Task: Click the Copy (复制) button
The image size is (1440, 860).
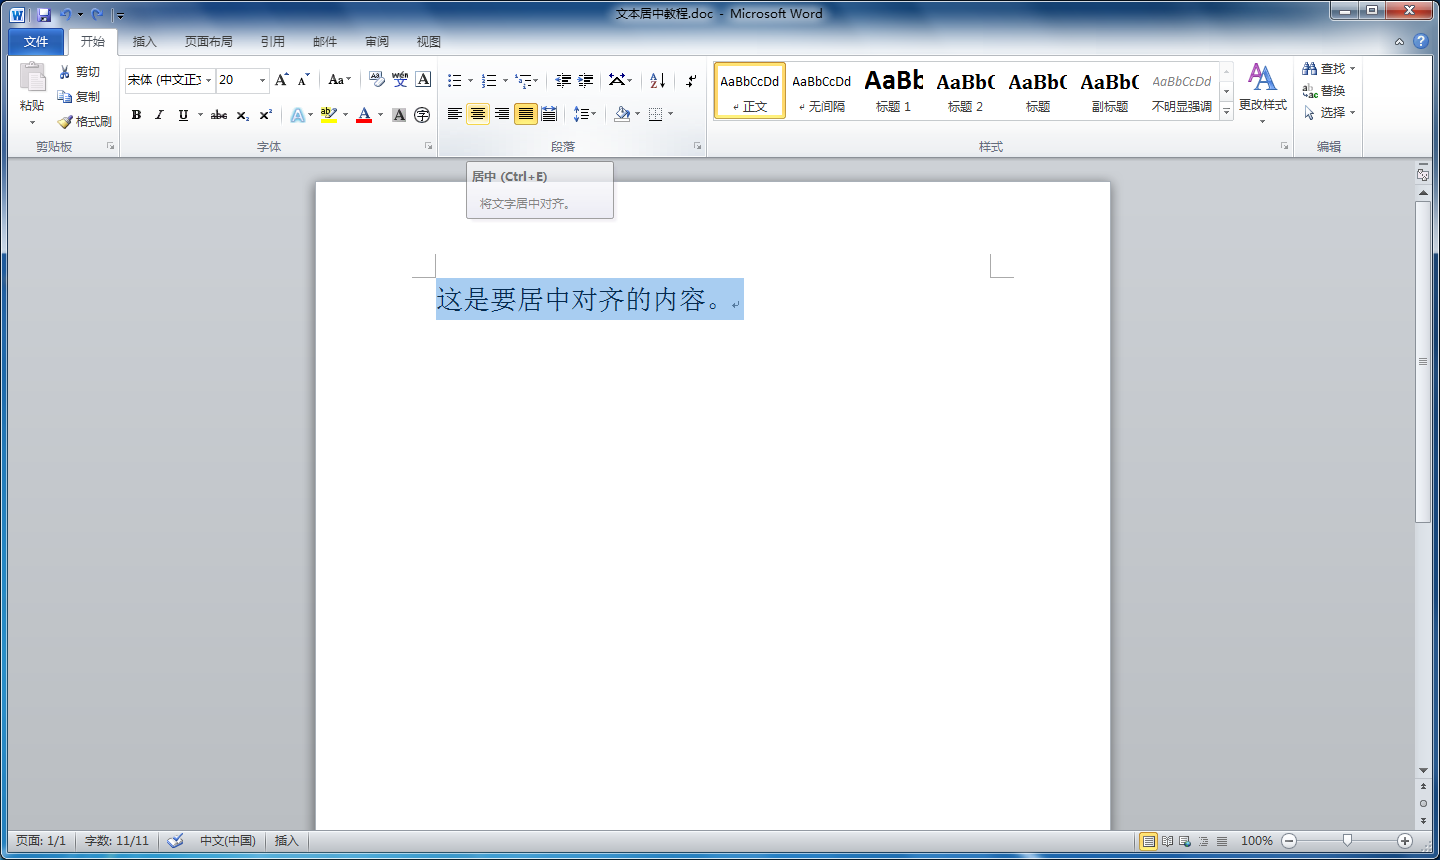Action: click(x=80, y=97)
